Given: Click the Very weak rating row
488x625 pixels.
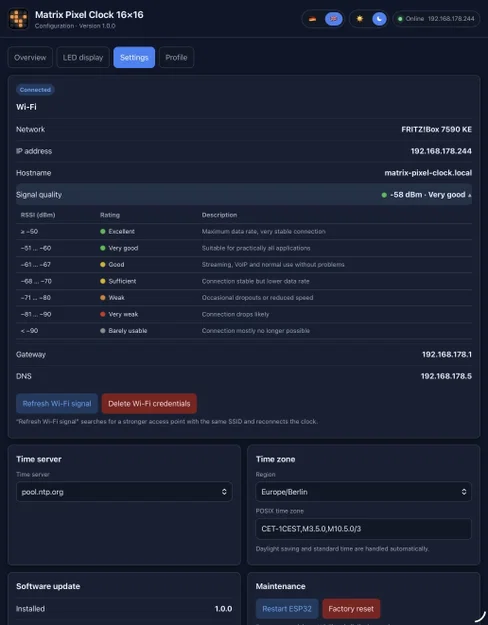Looking at the screenshot, I should click(x=244, y=314).
